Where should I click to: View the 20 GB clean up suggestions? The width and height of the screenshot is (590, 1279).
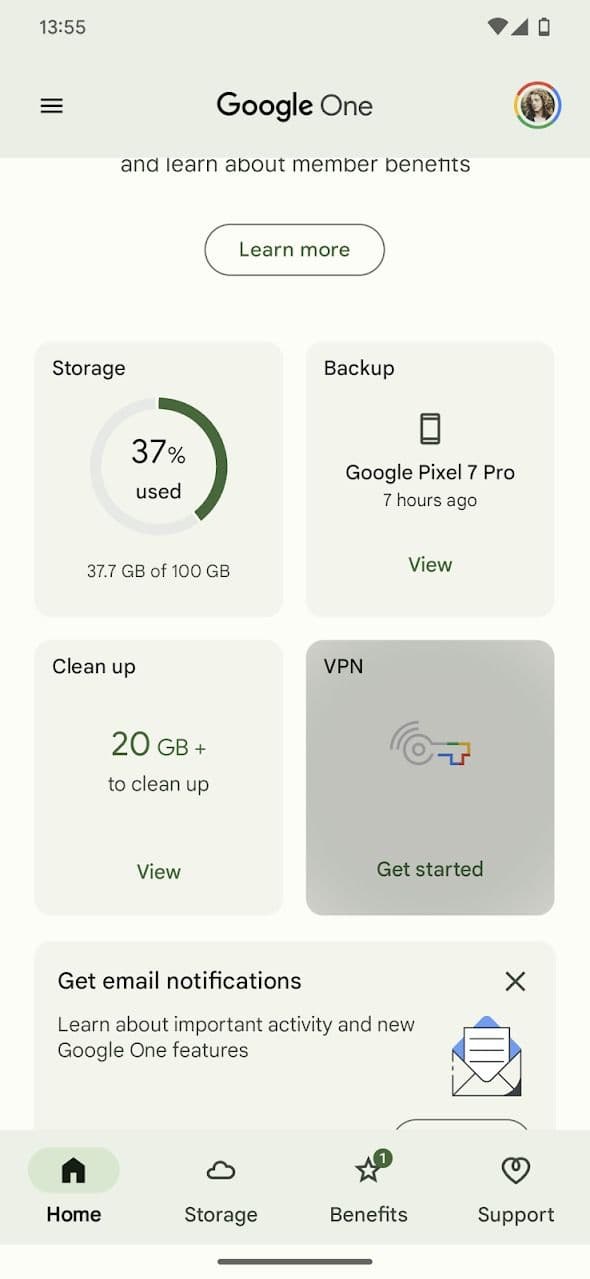click(158, 871)
